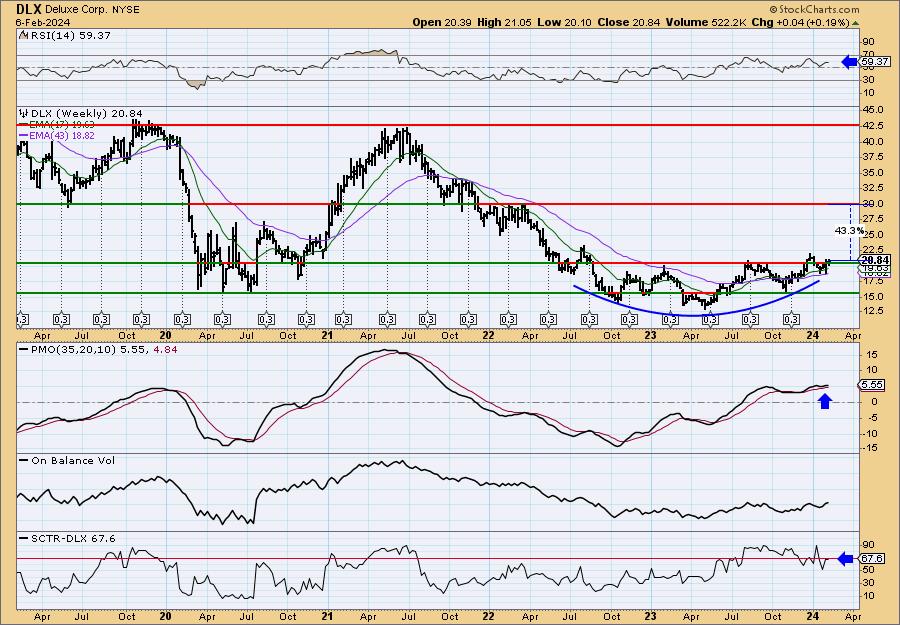Click the green up-triangle next to Chg

click(855, 23)
